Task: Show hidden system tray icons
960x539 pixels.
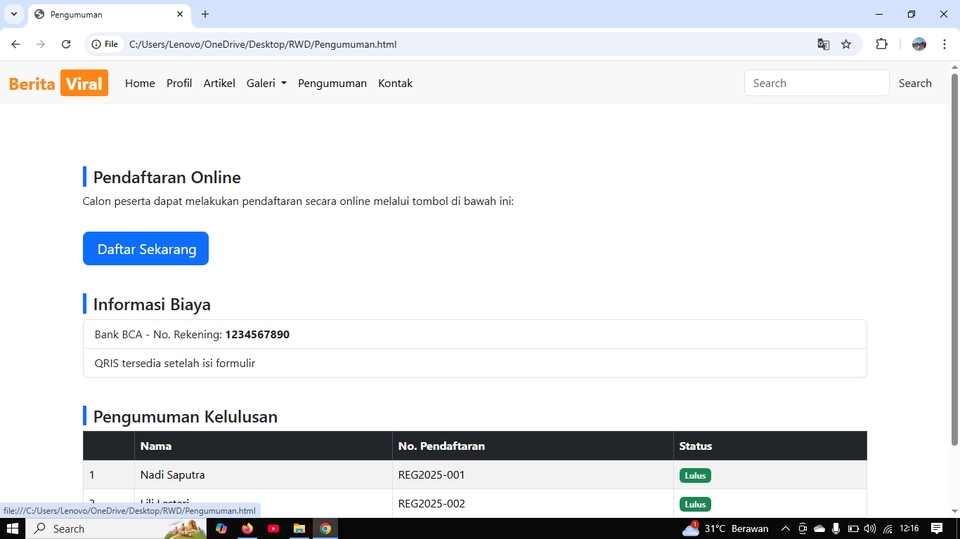Action: pos(785,528)
